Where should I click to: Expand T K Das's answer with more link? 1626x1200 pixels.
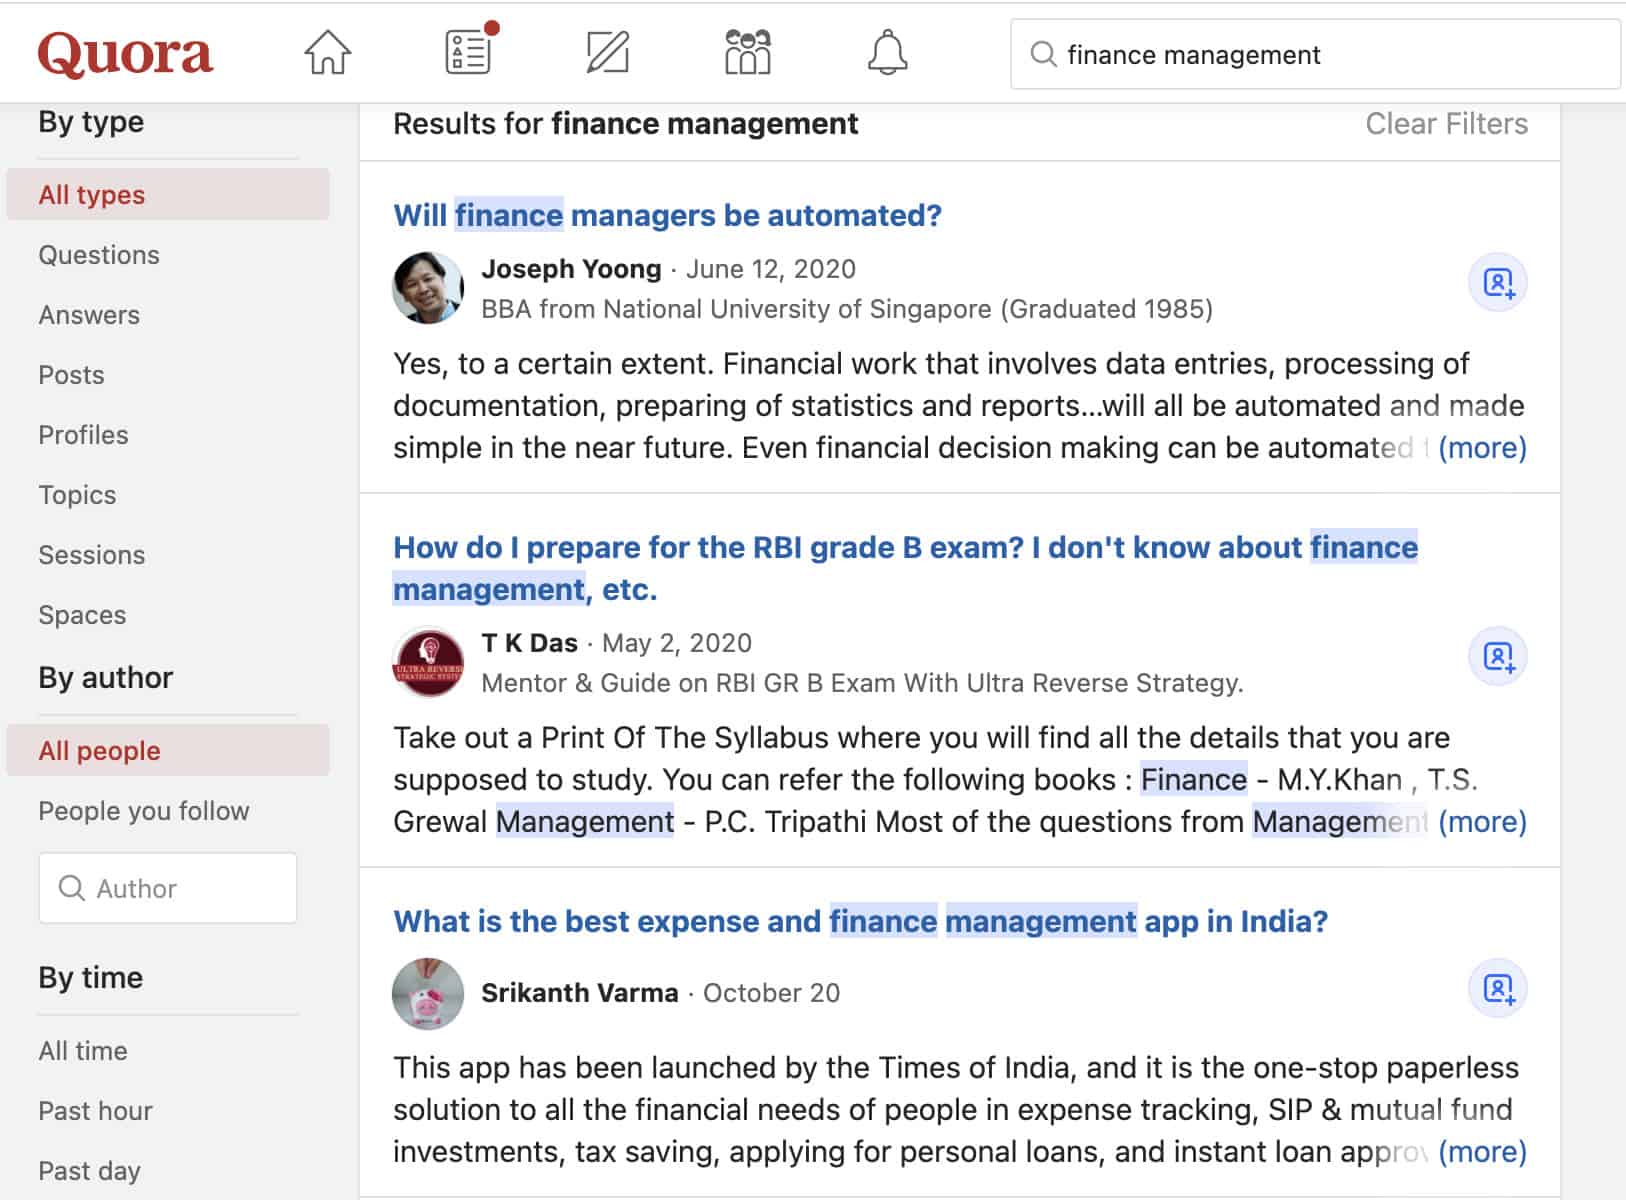tap(1484, 822)
